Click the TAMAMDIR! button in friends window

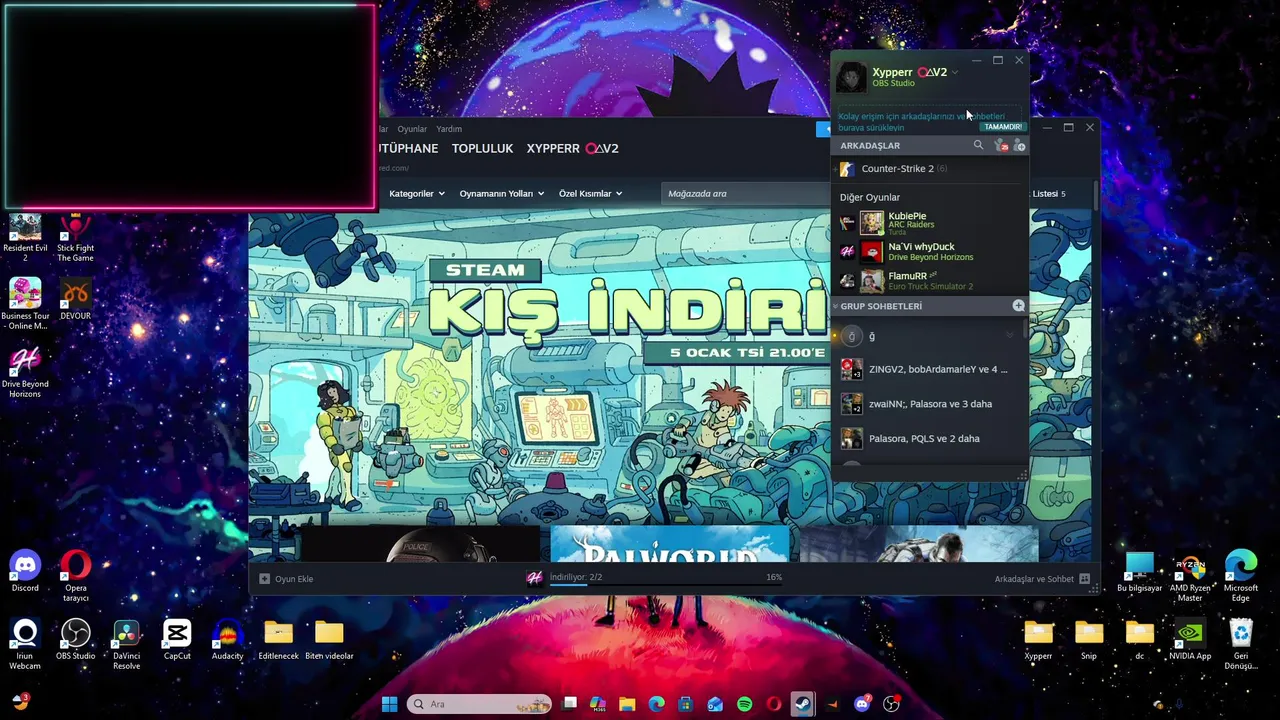coord(1003,127)
